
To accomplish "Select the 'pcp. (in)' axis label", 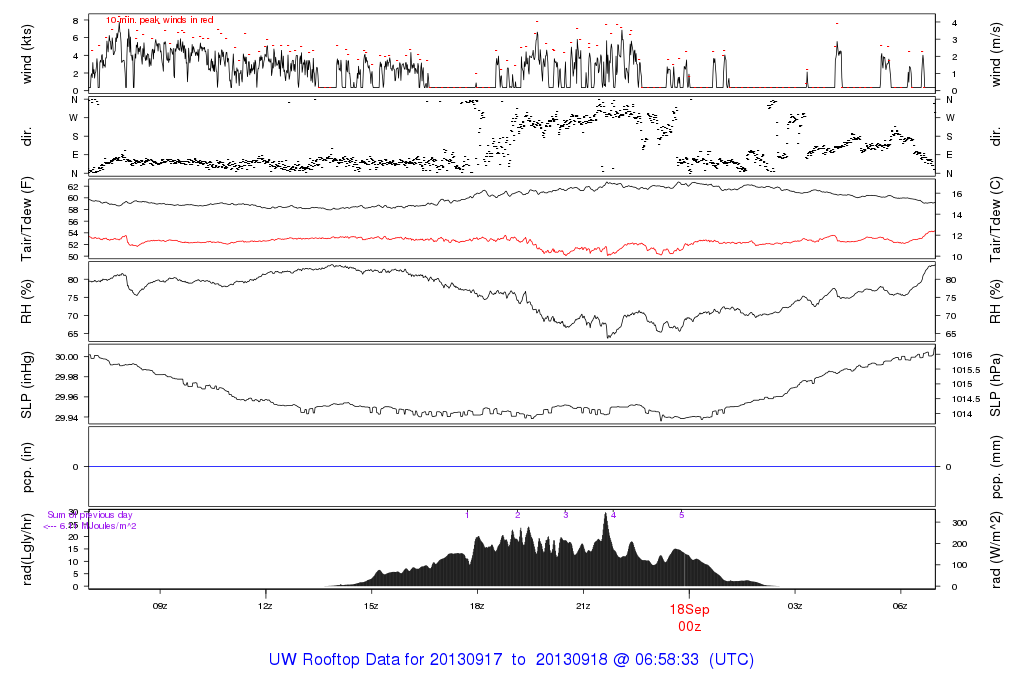I will coord(27,467).
